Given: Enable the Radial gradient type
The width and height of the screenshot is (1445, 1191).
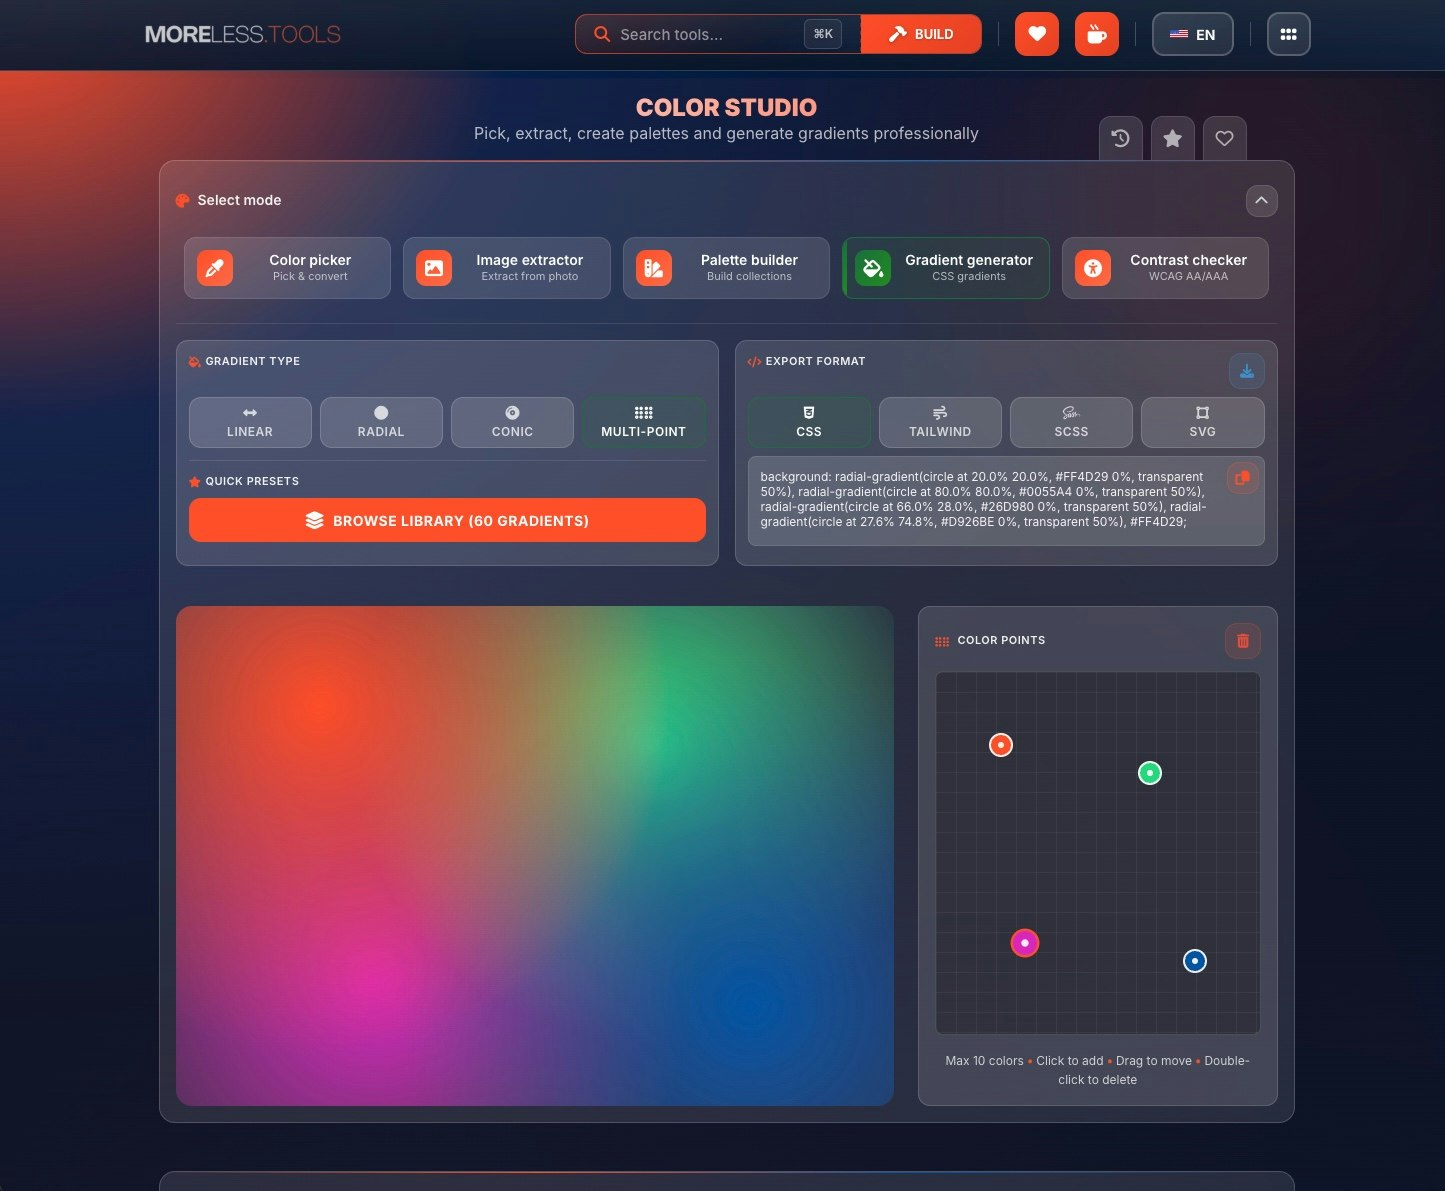Looking at the screenshot, I should click(381, 422).
